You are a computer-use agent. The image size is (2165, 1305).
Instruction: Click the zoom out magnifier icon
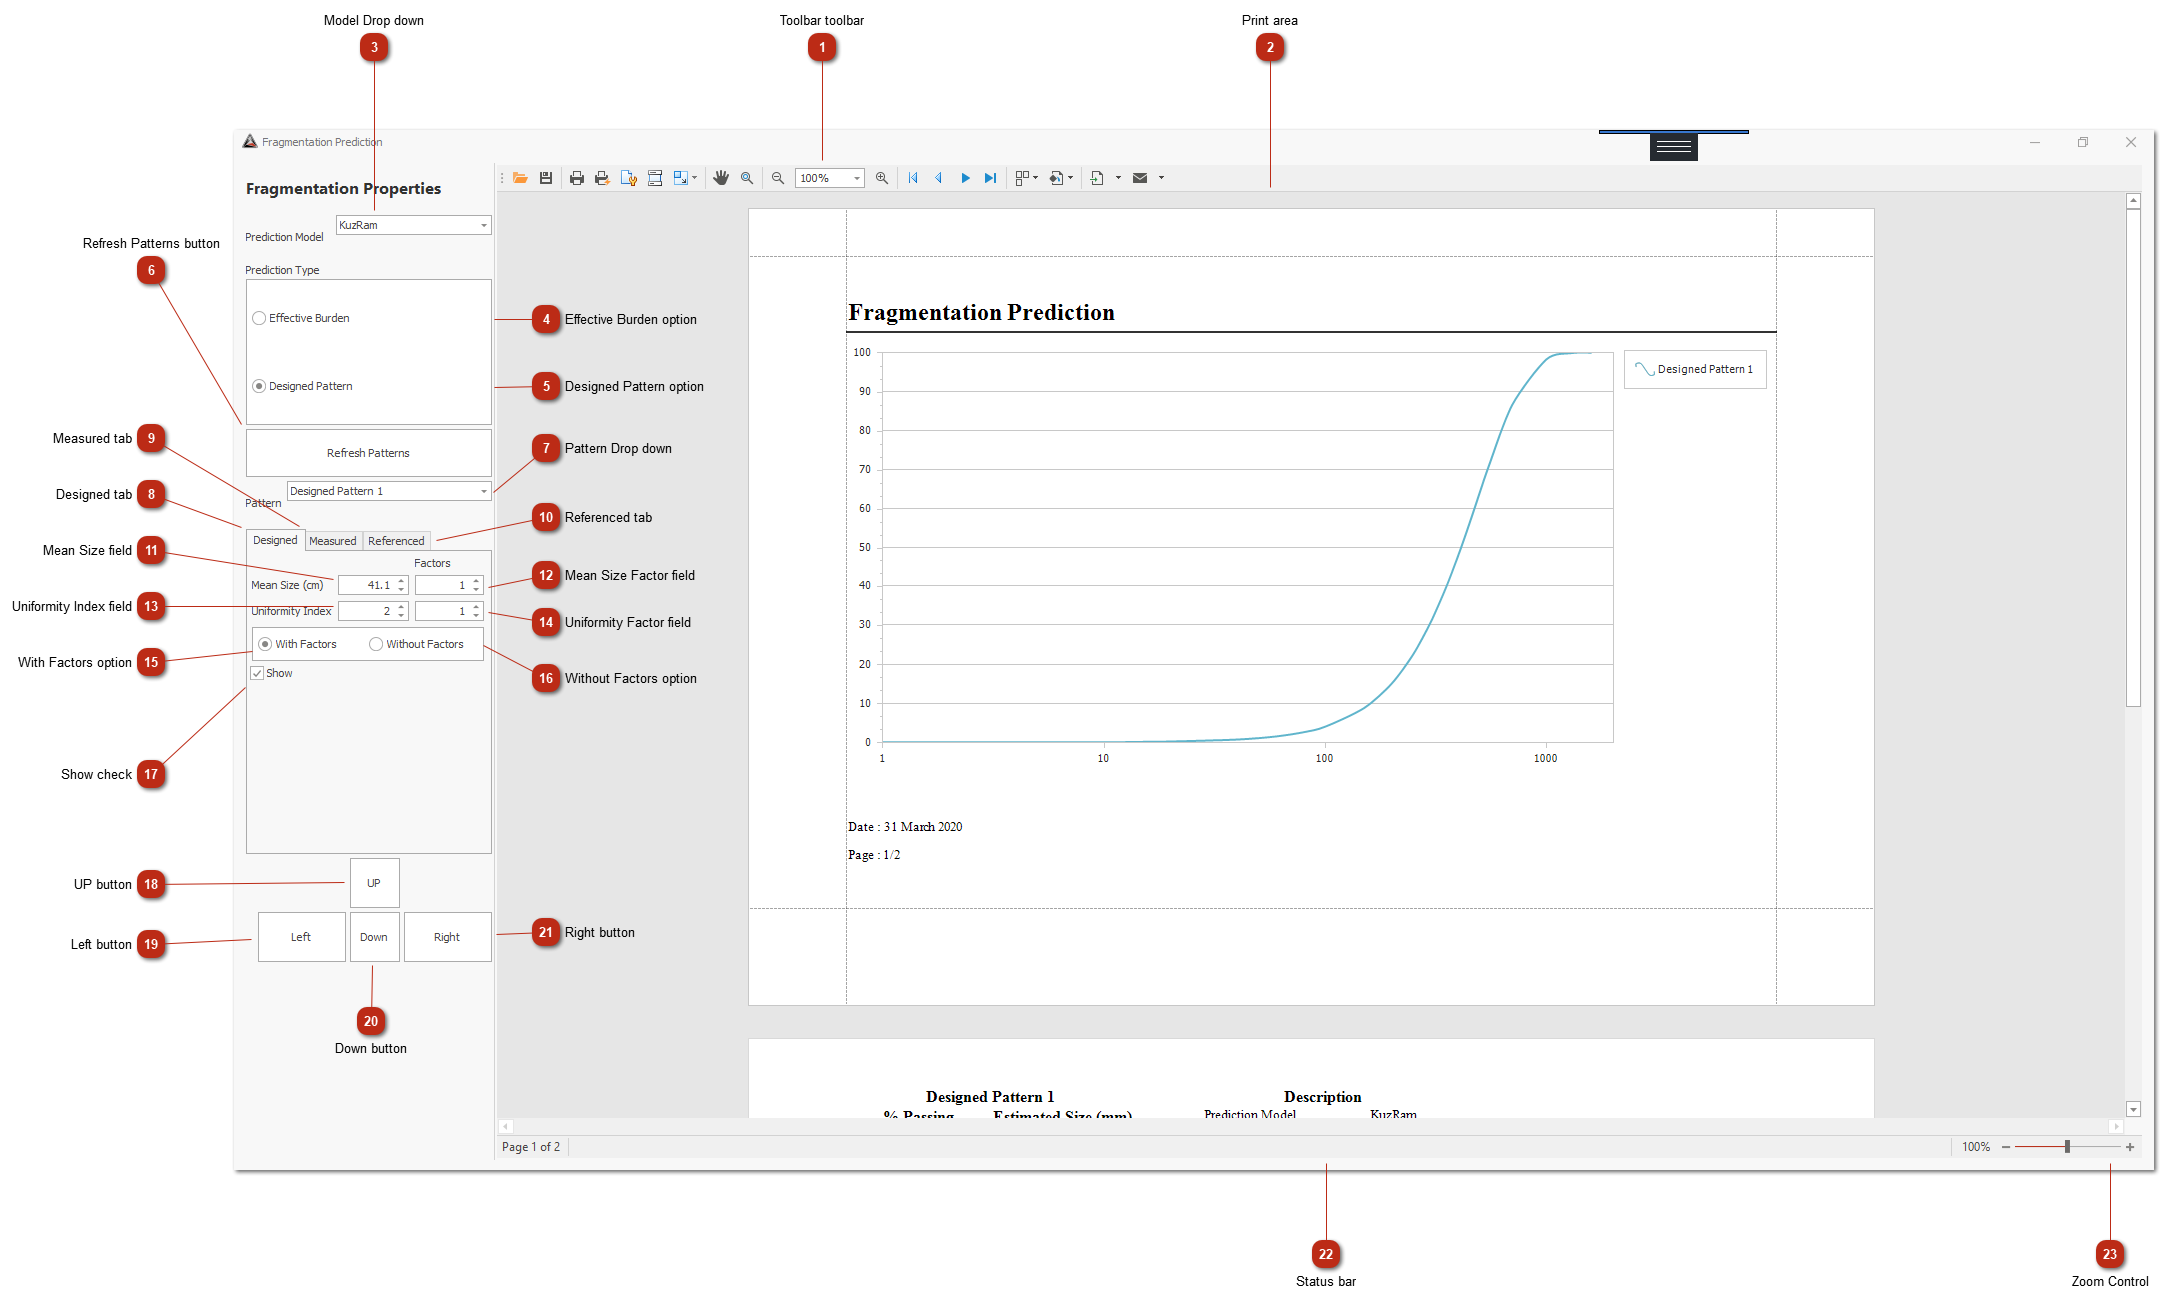778,178
